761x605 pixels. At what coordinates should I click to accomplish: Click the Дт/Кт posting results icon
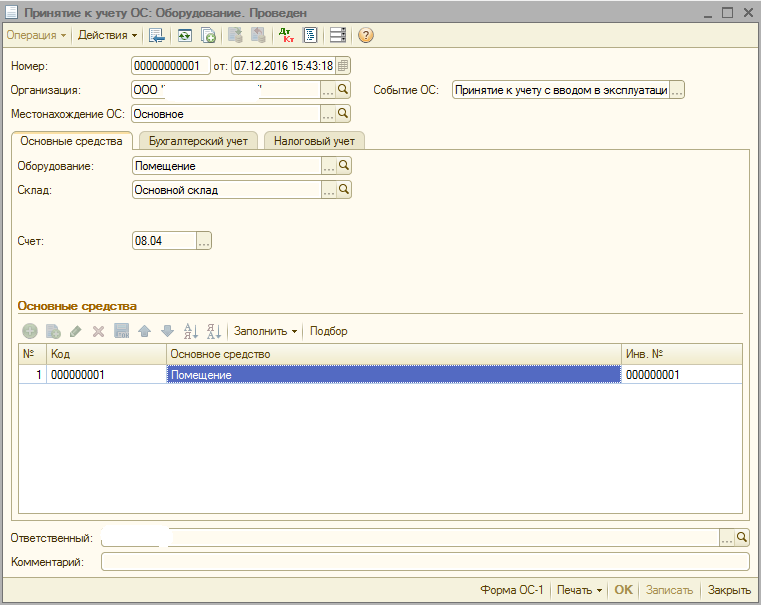click(286, 35)
